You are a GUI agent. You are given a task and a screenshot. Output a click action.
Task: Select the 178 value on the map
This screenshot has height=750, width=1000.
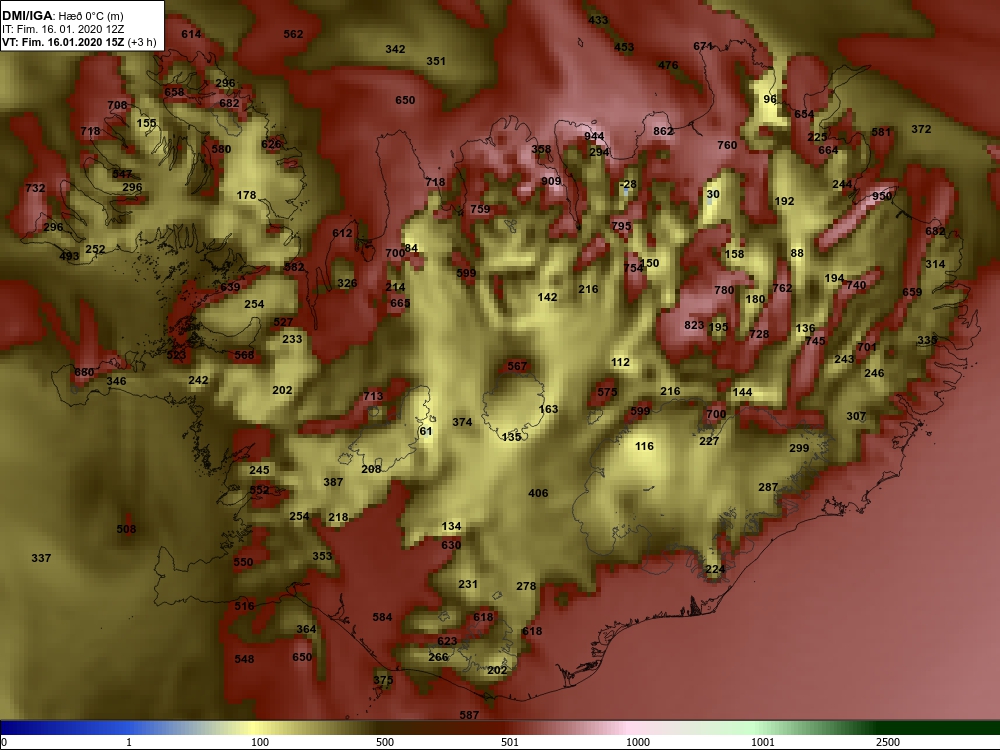246,196
